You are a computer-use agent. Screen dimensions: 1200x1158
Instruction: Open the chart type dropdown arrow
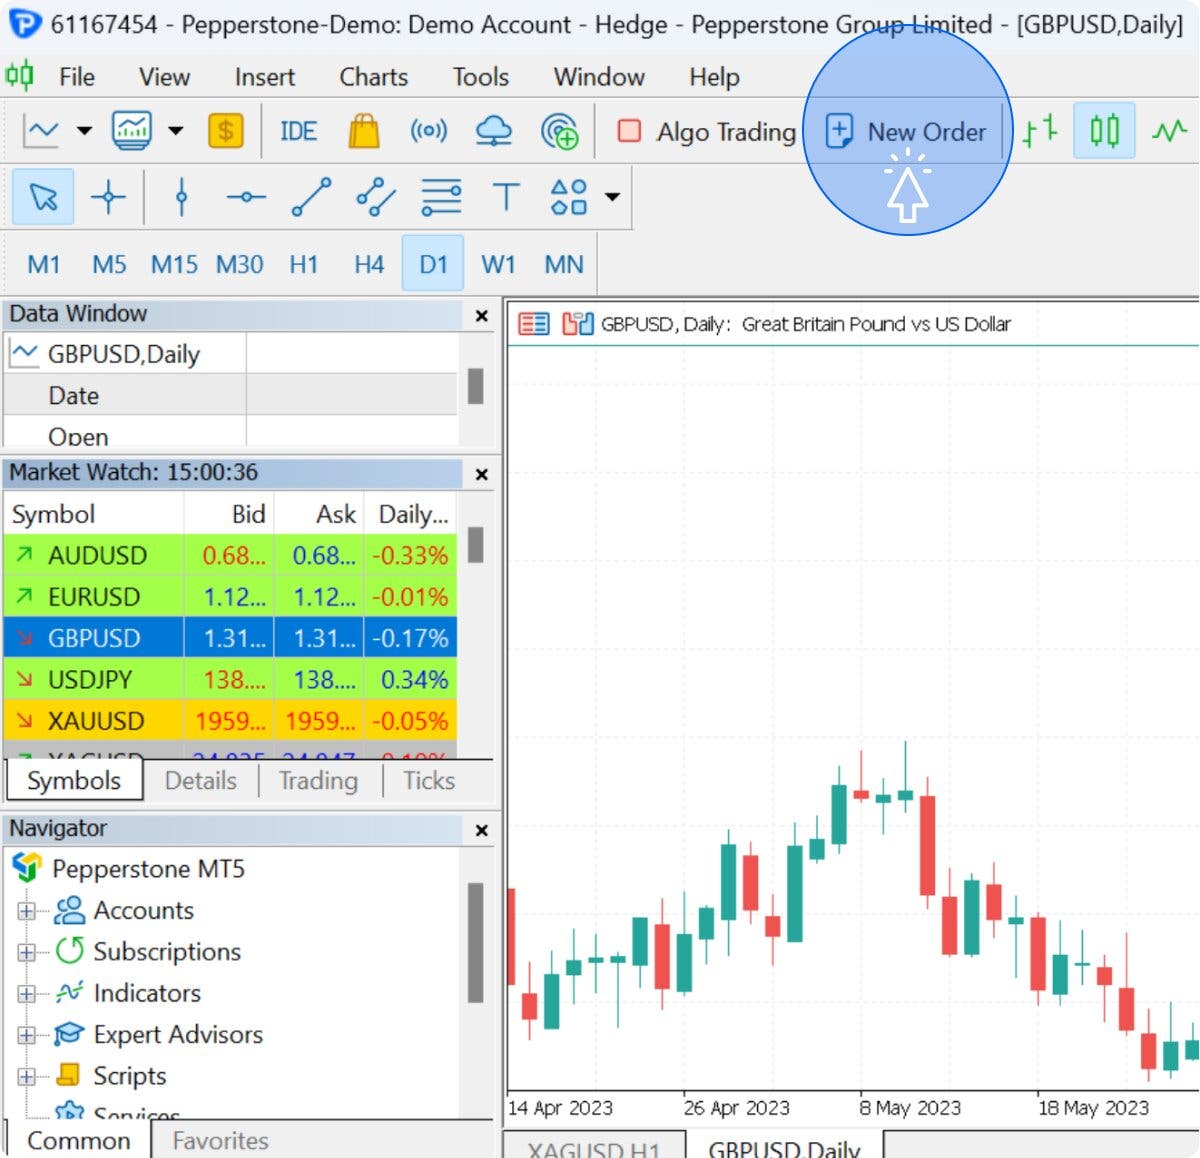84,130
